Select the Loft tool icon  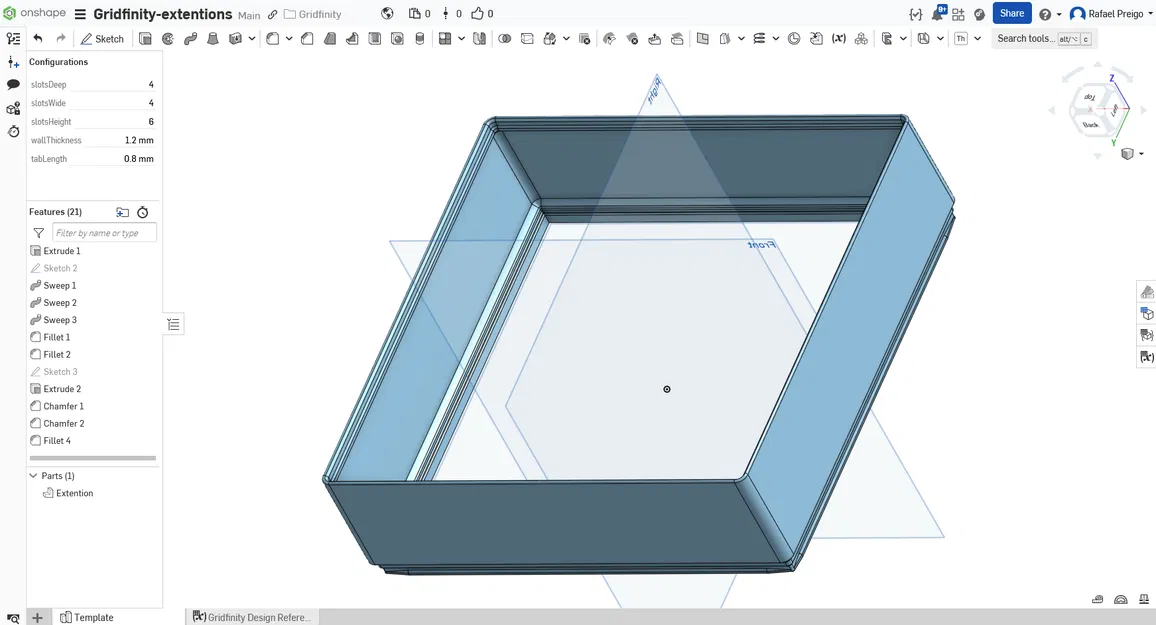pos(213,39)
